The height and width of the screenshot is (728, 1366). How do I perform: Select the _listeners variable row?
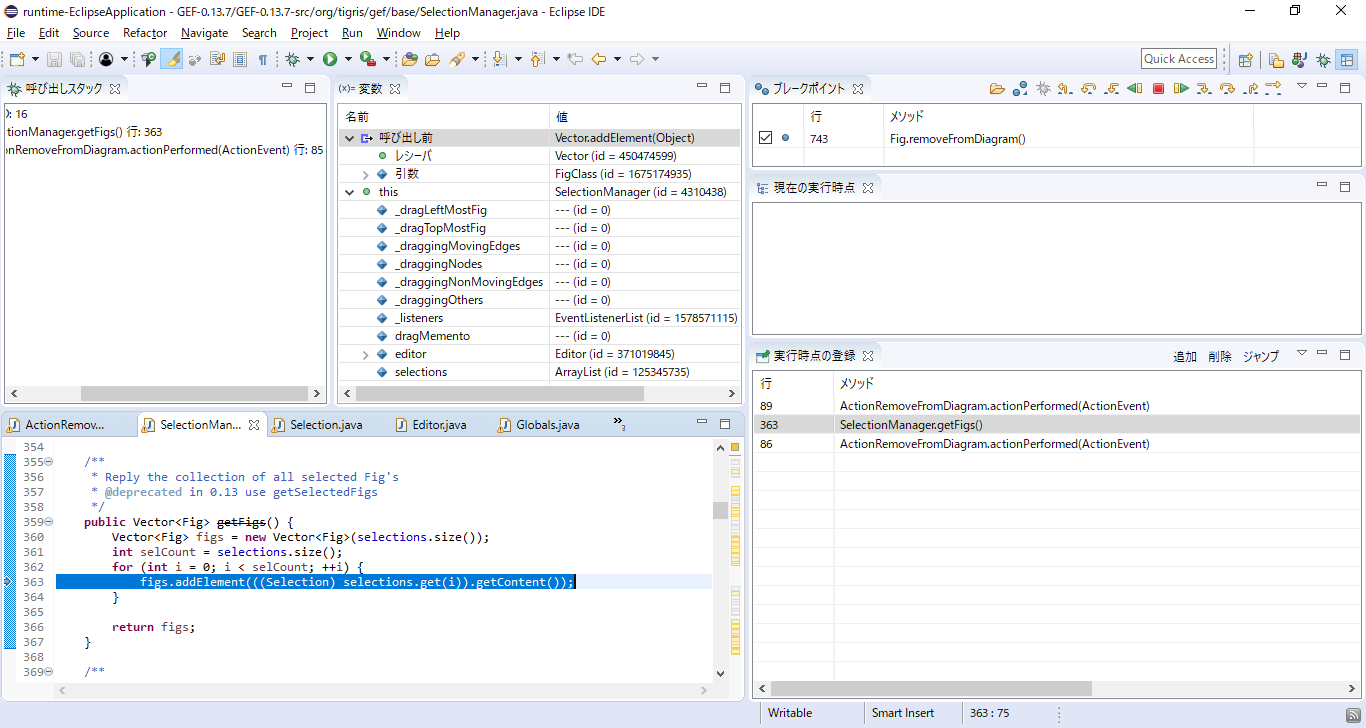click(539, 318)
